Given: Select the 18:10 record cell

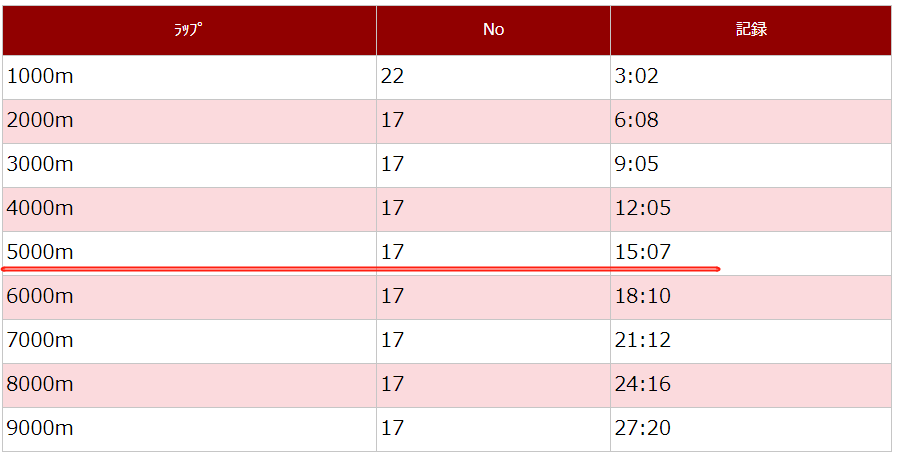Looking at the screenshot, I should tap(643, 297).
